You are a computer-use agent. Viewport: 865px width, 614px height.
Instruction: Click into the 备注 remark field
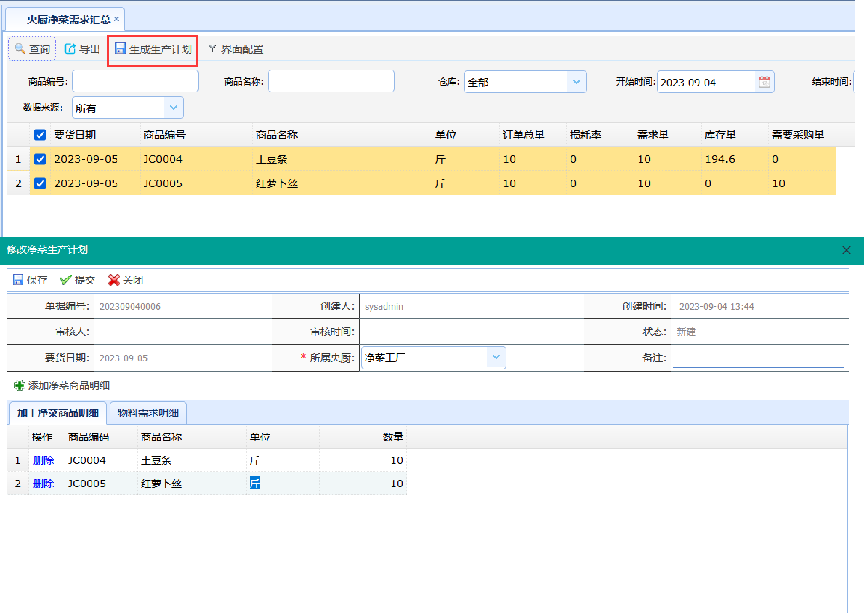coord(758,357)
